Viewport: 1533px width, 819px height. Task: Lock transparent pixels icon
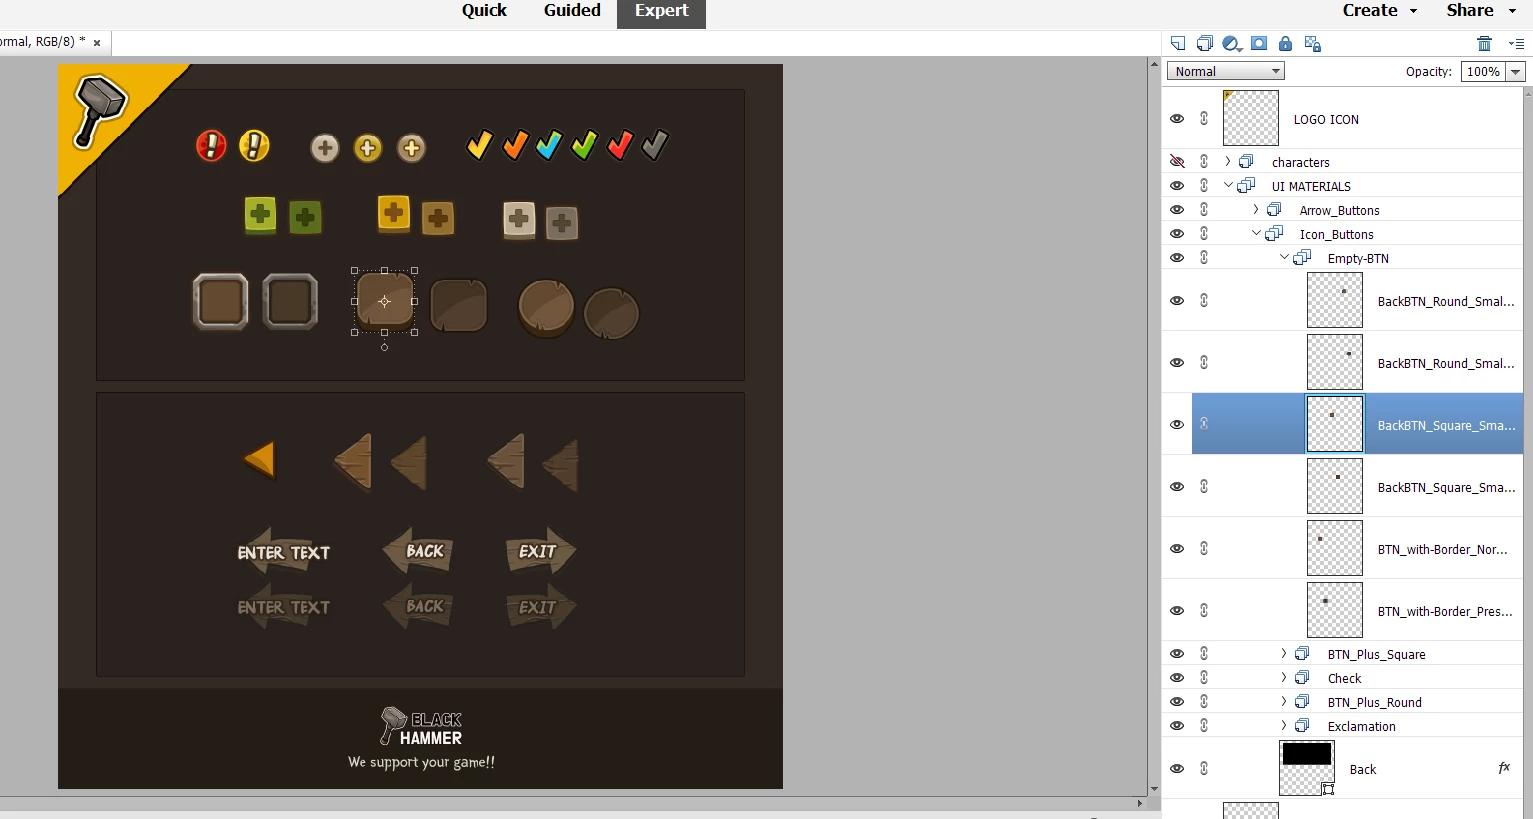click(x=1313, y=43)
